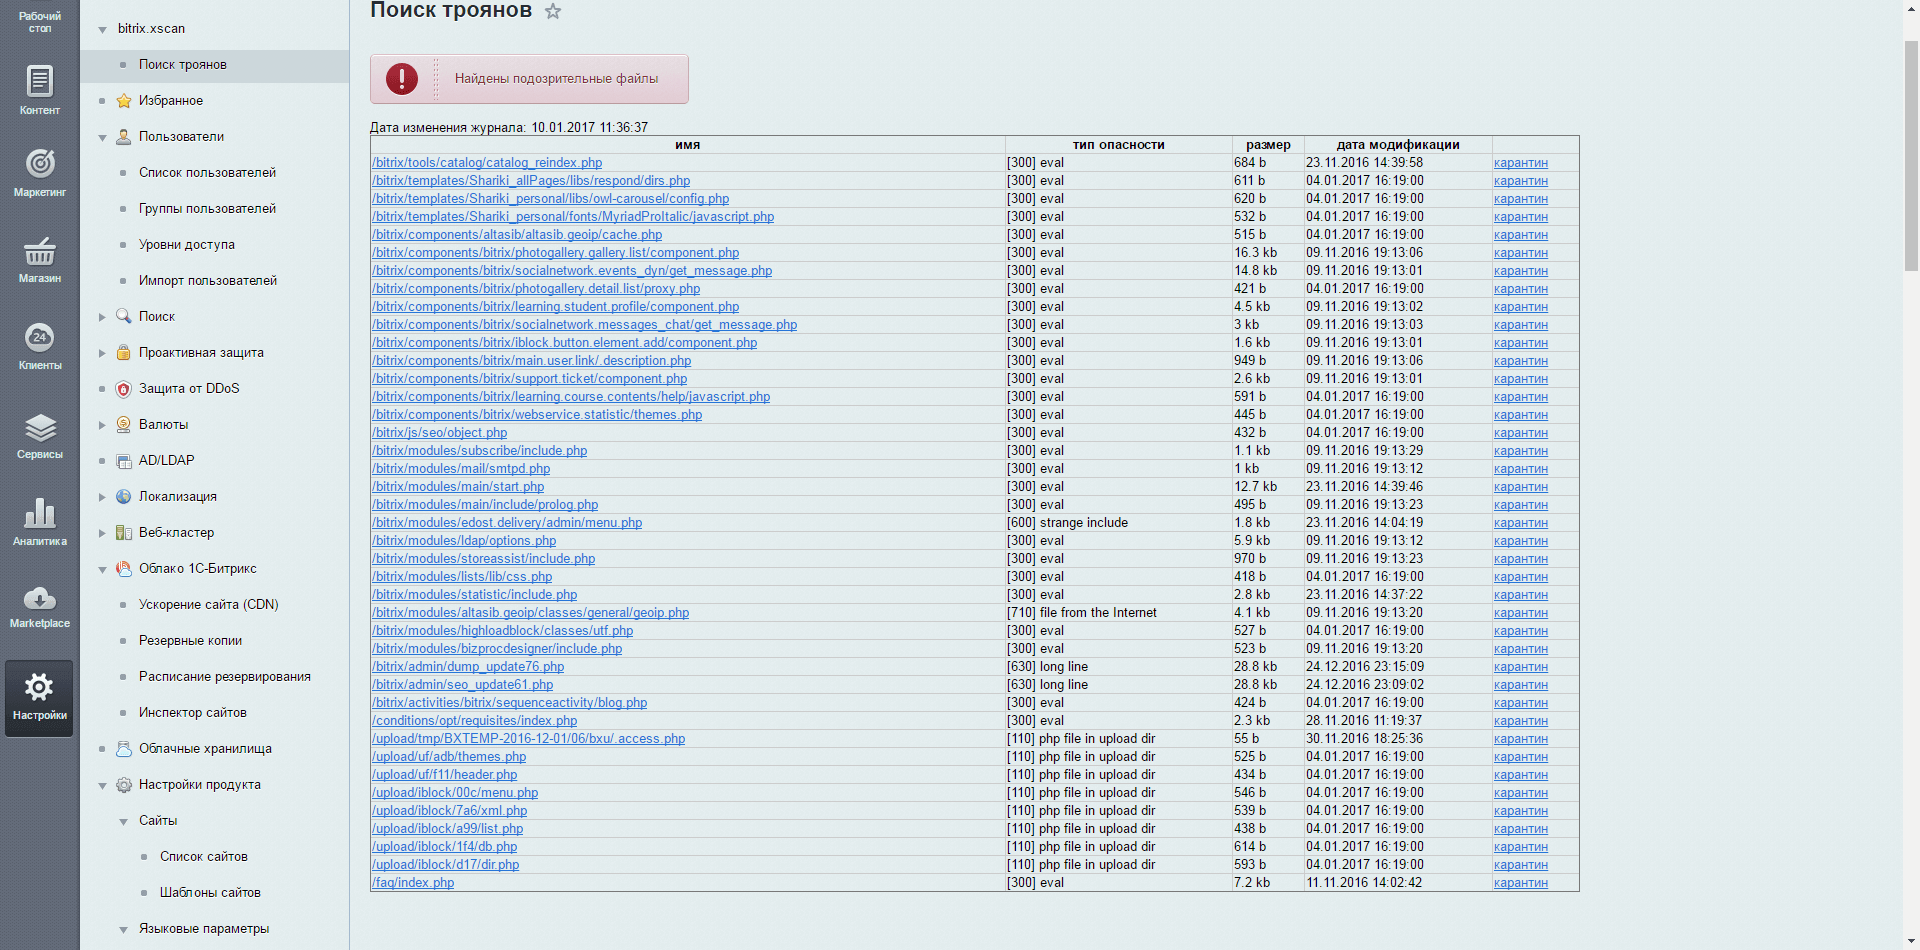The image size is (1920, 950).
Task: Open Список пользователей menu item
Action: (x=207, y=173)
